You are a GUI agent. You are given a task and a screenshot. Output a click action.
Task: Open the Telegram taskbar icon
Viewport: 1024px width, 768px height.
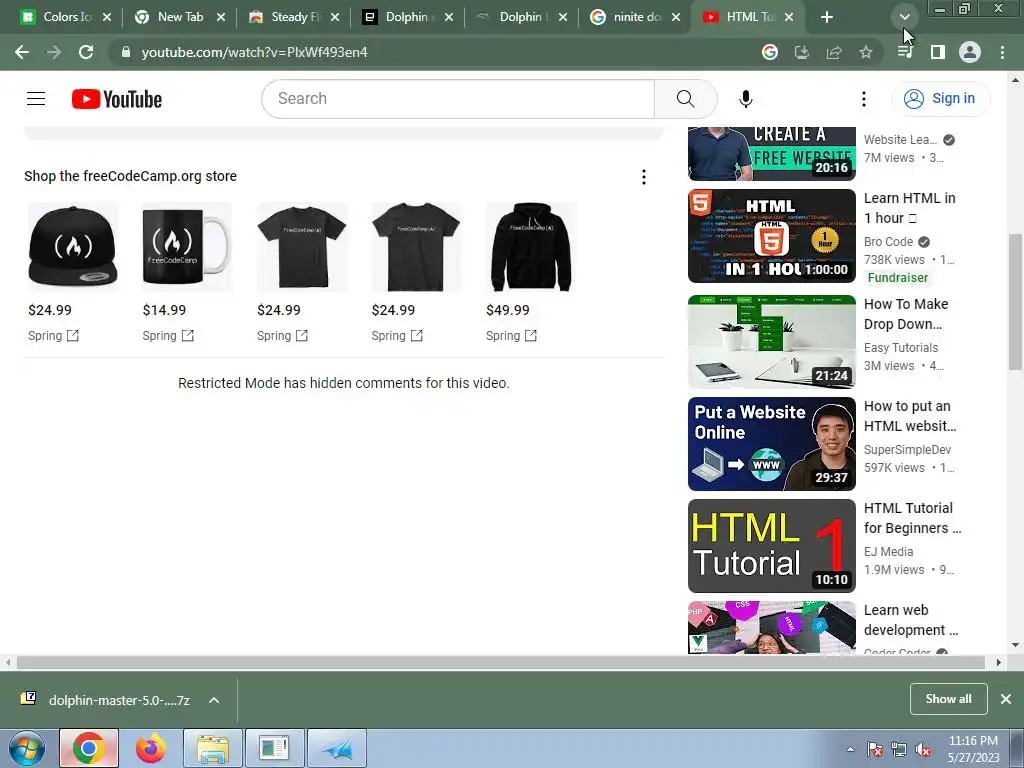click(337, 748)
